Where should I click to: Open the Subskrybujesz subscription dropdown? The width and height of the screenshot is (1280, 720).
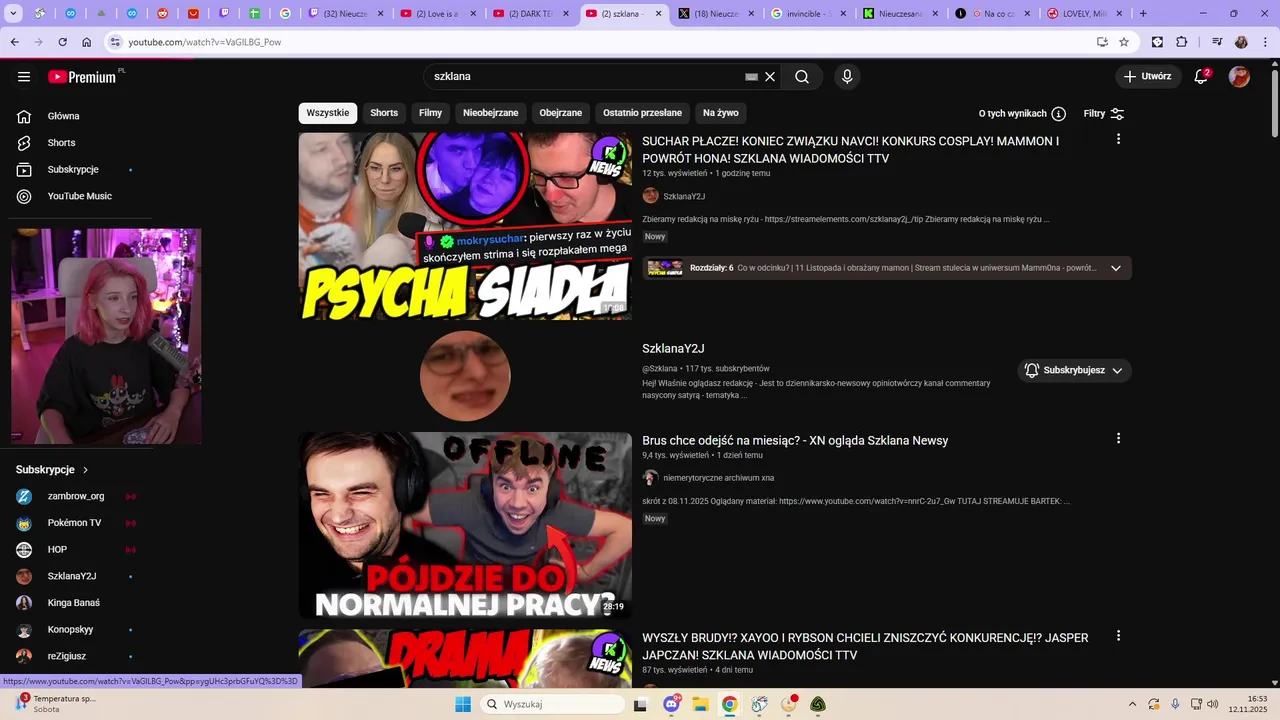[x=1074, y=370]
